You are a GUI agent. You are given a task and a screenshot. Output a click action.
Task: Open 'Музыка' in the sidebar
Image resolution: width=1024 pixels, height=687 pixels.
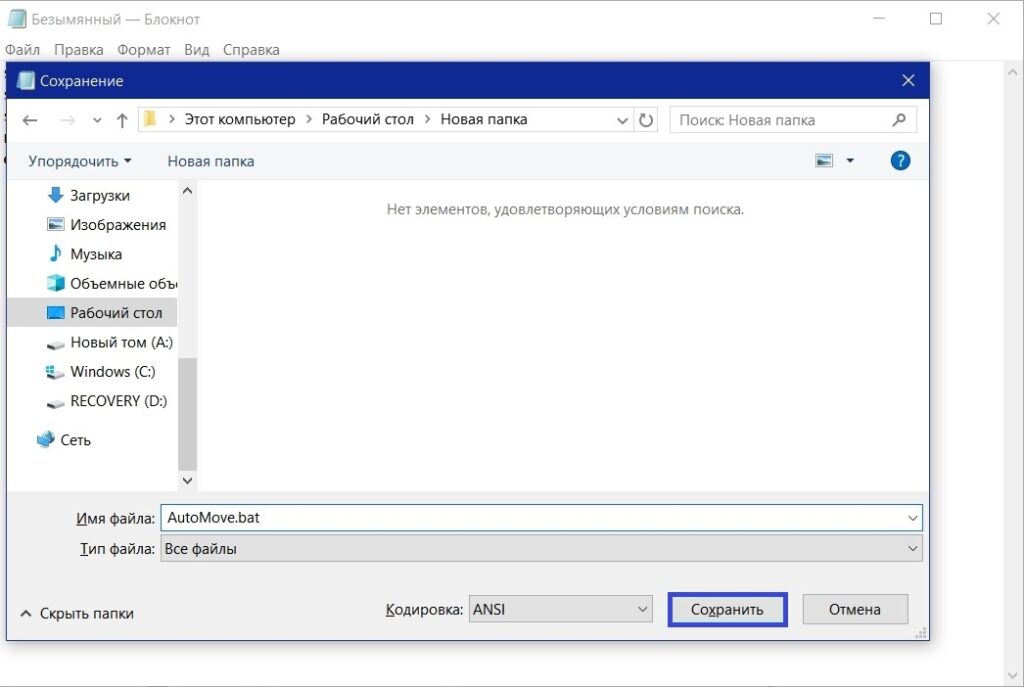pyautogui.click(x=96, y=254)
